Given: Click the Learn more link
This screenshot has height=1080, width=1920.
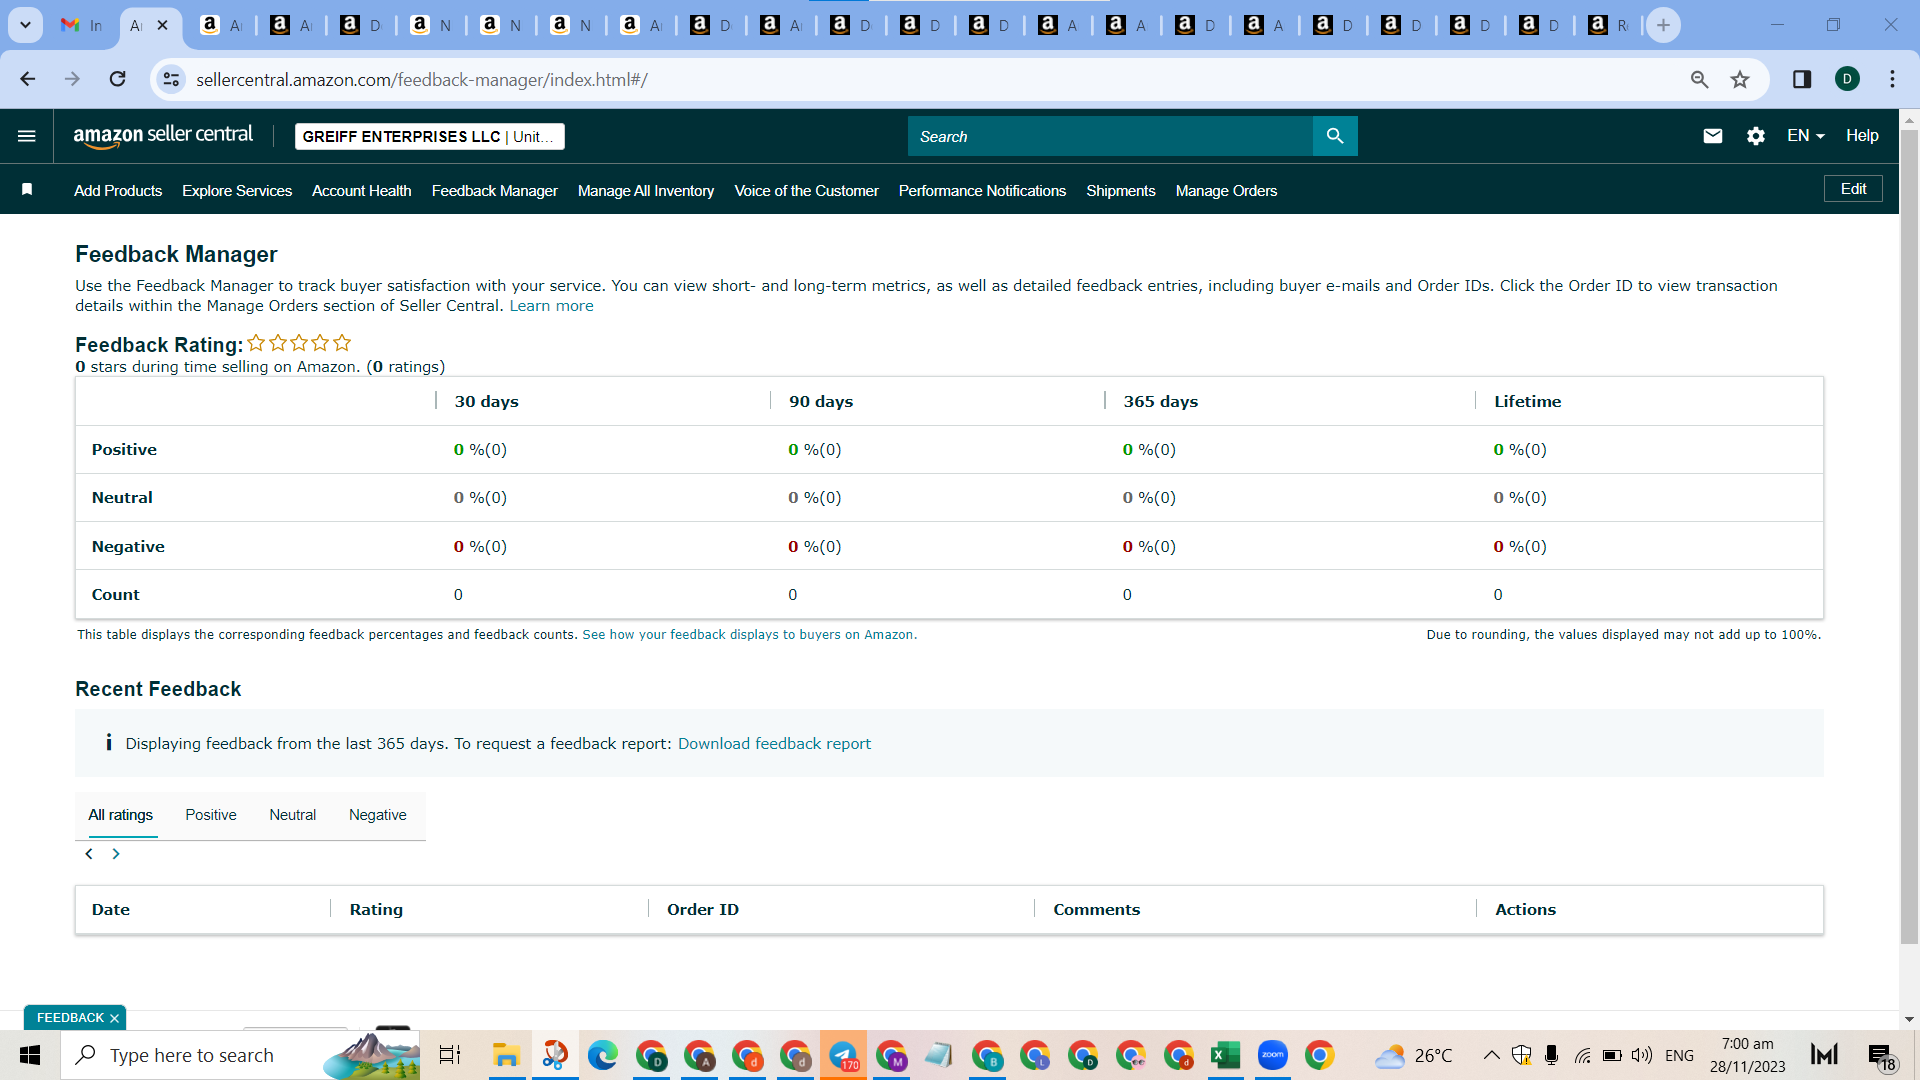Looking at the screenshot, I should tap(552, 306).
